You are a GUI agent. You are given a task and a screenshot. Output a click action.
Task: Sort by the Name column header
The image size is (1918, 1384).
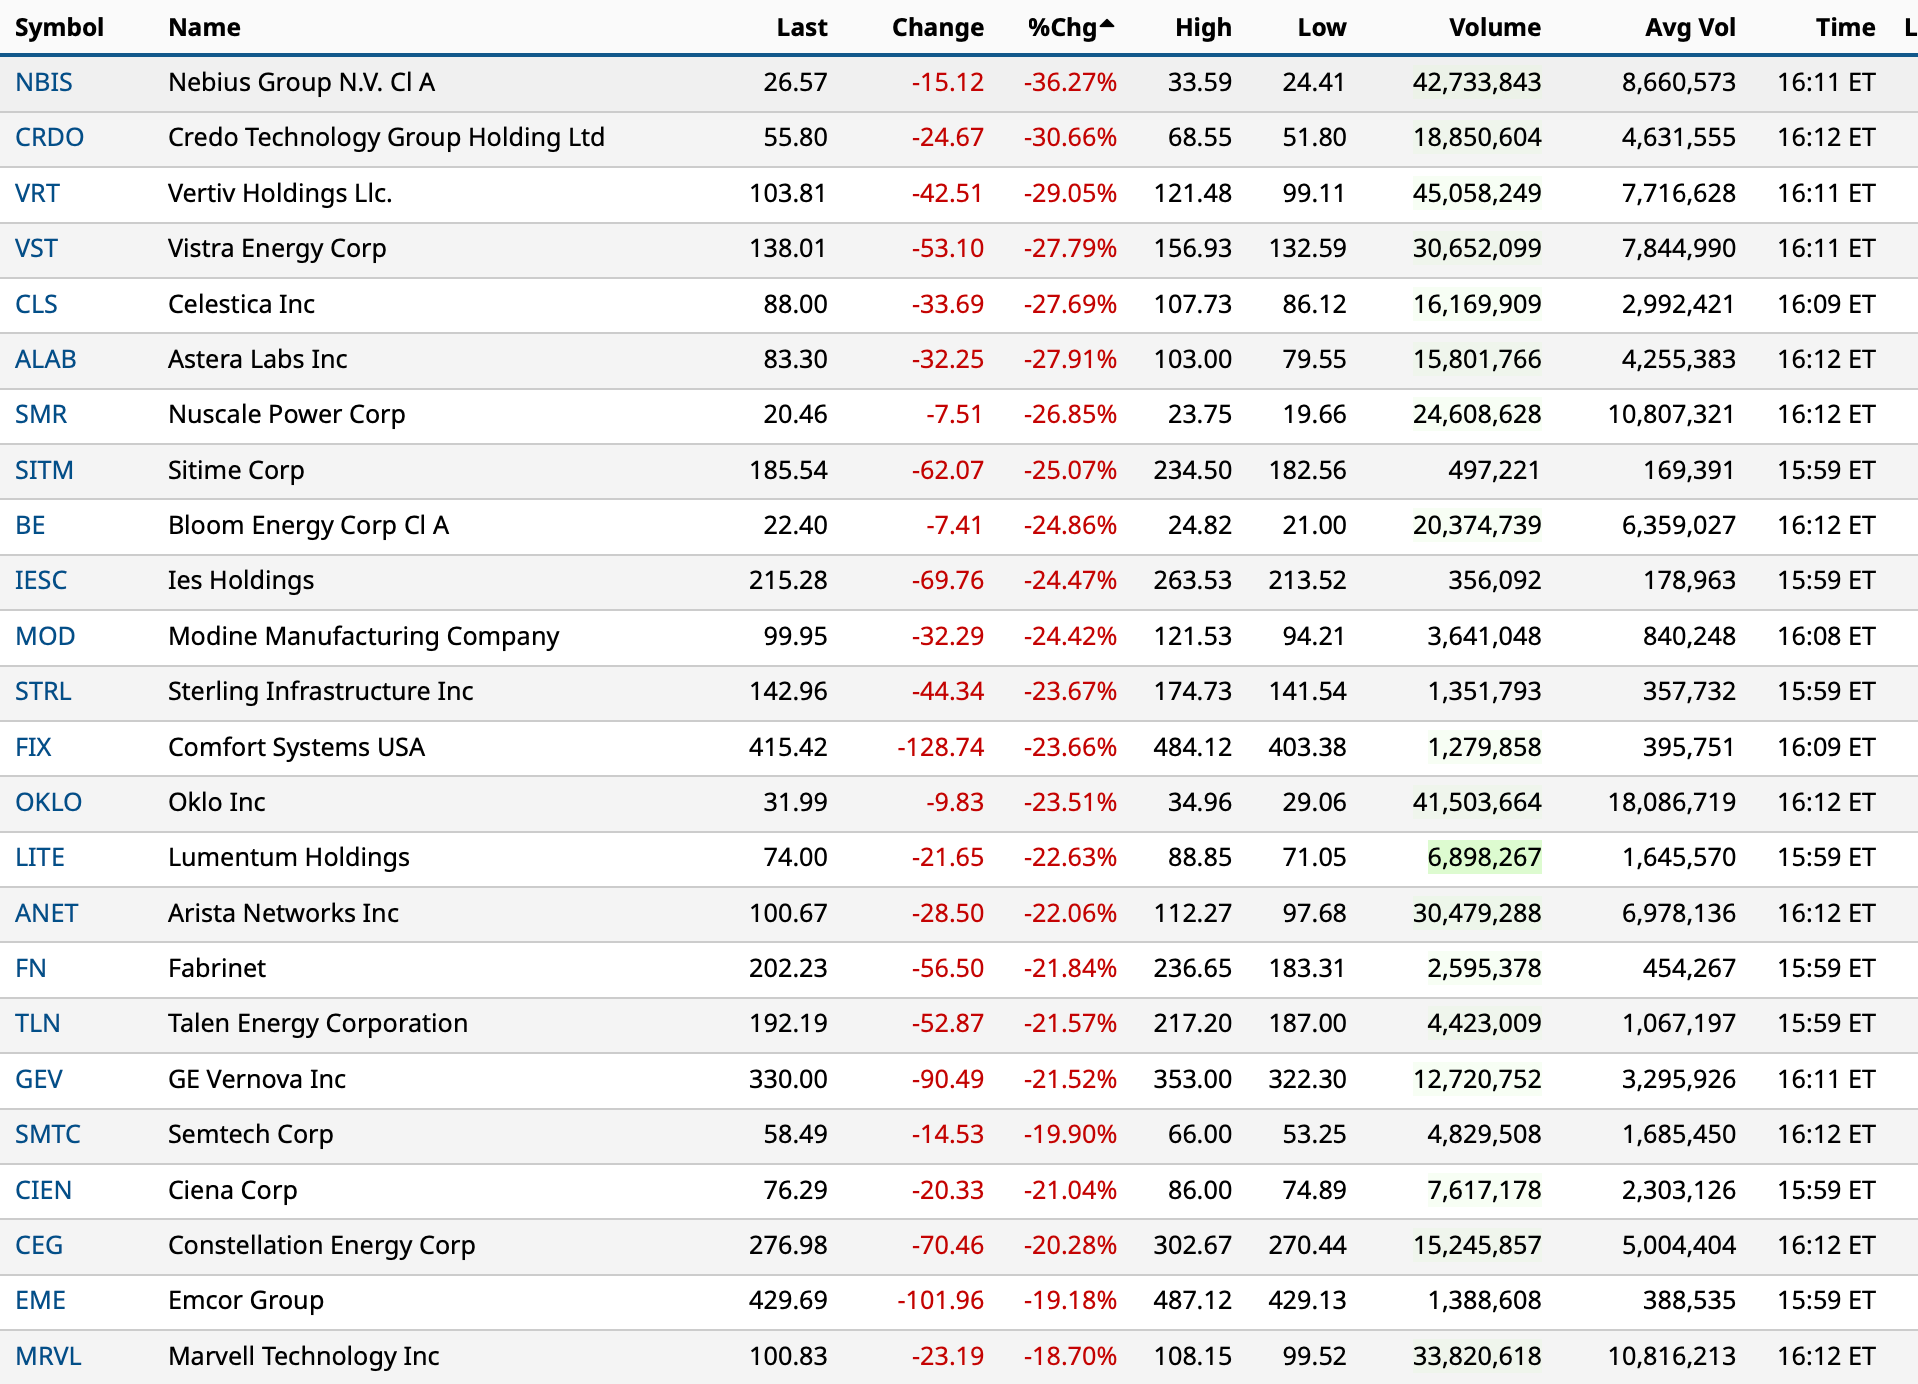[204, 27]
